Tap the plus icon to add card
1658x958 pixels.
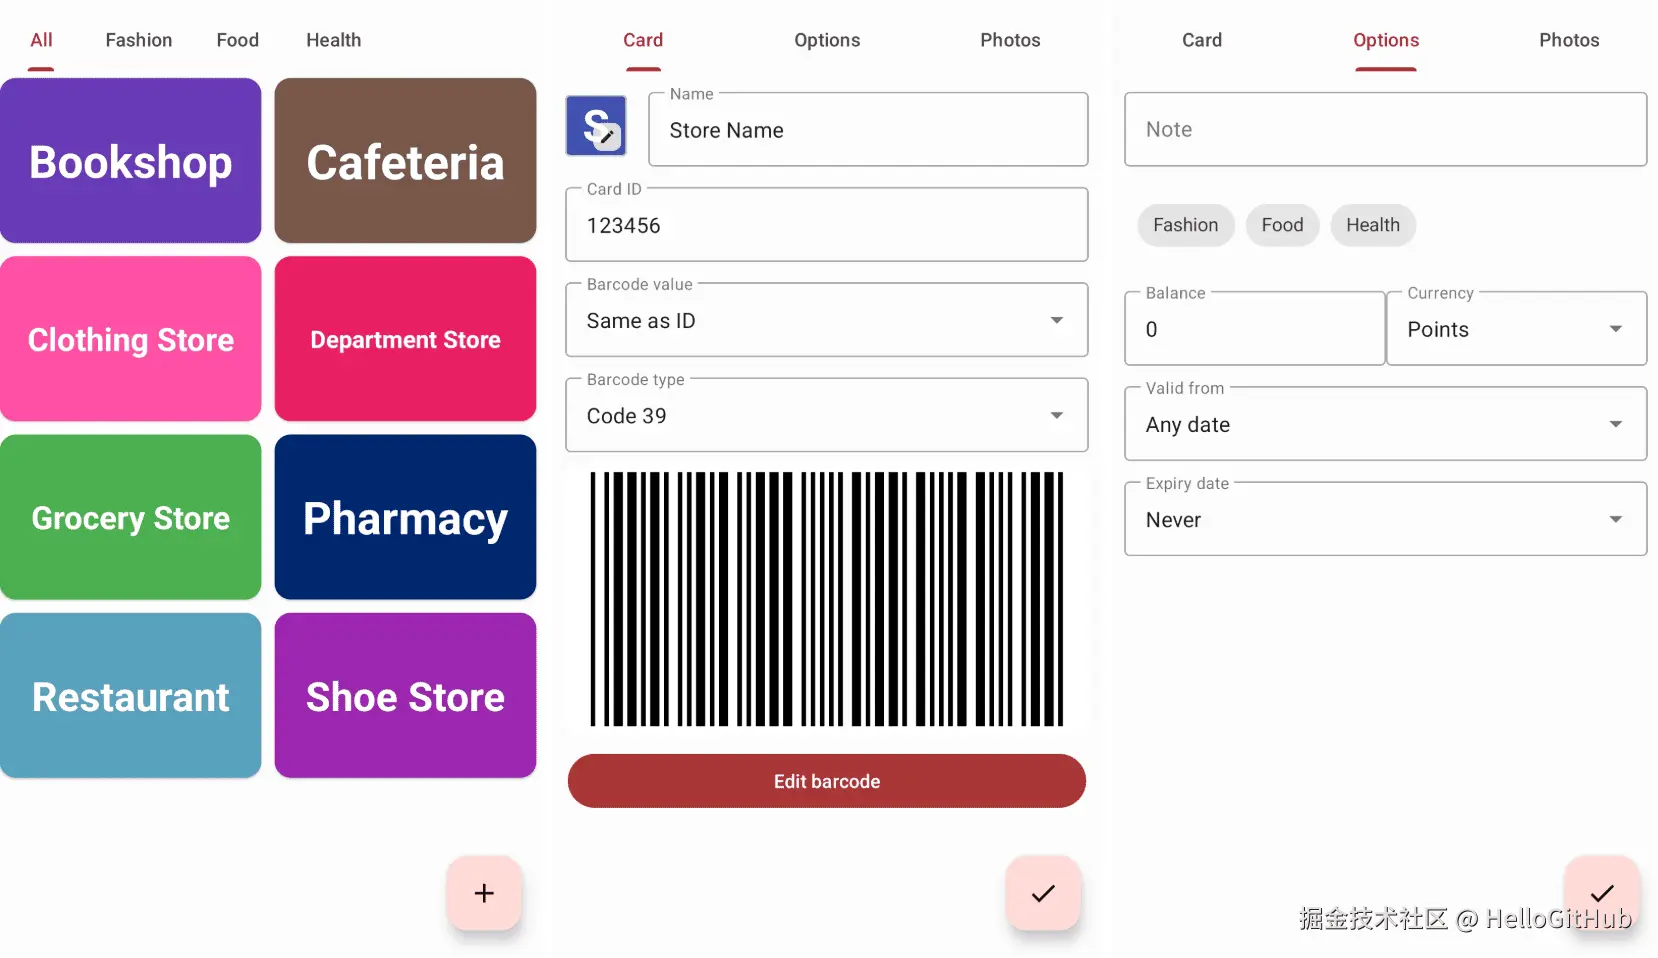[x=484, y=893]
